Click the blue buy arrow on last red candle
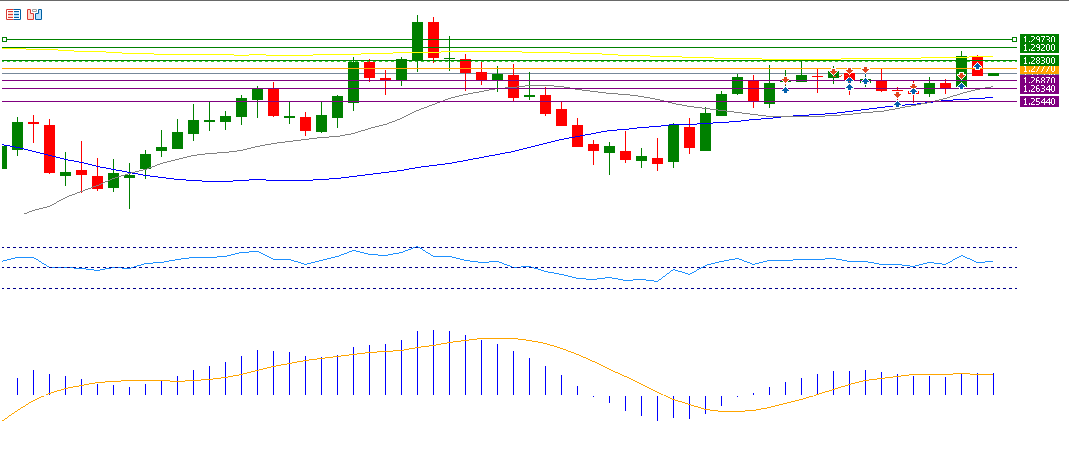The image size is (1069, 449). coord(977,66)
